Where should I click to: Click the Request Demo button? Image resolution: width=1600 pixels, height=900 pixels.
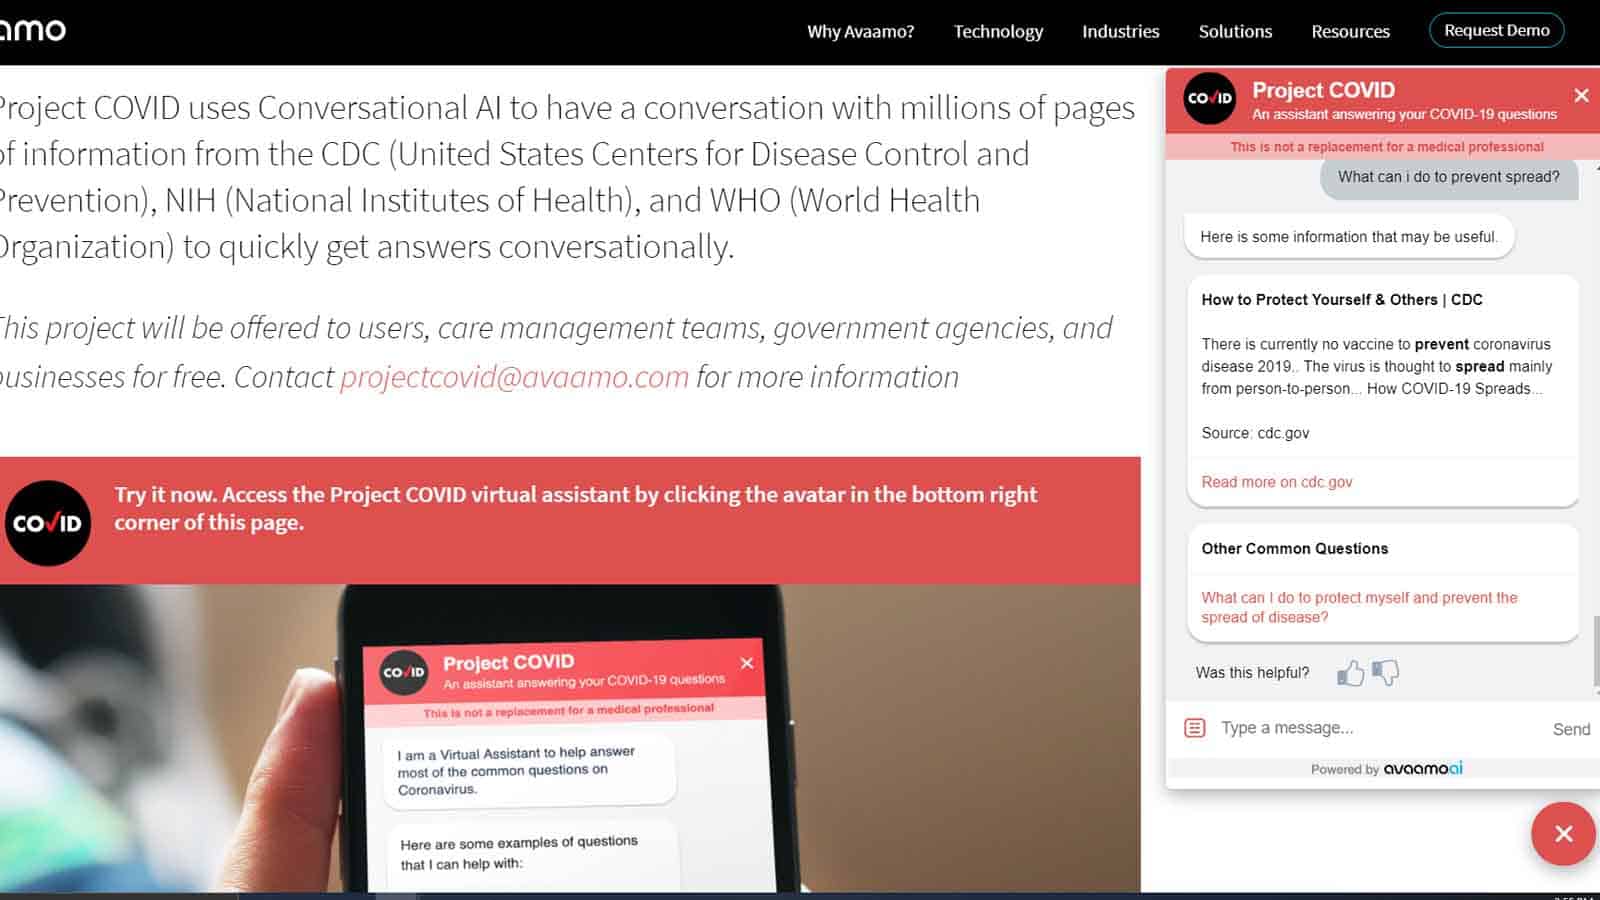point(1497,30)
